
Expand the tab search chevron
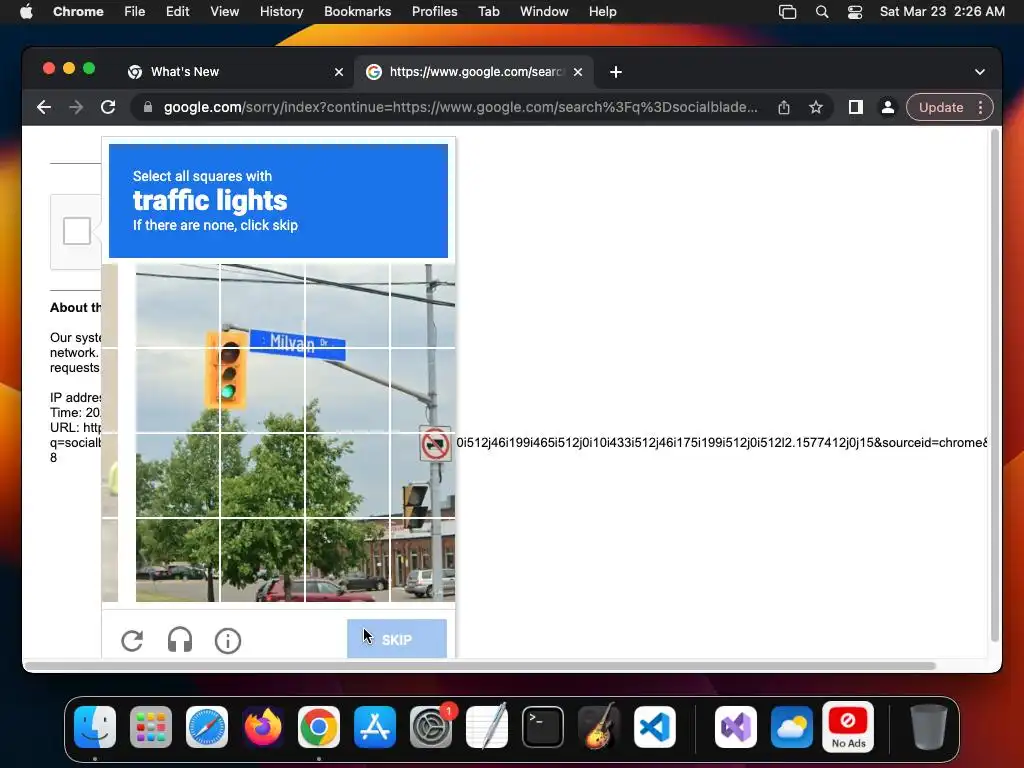[x=980, y=72]
